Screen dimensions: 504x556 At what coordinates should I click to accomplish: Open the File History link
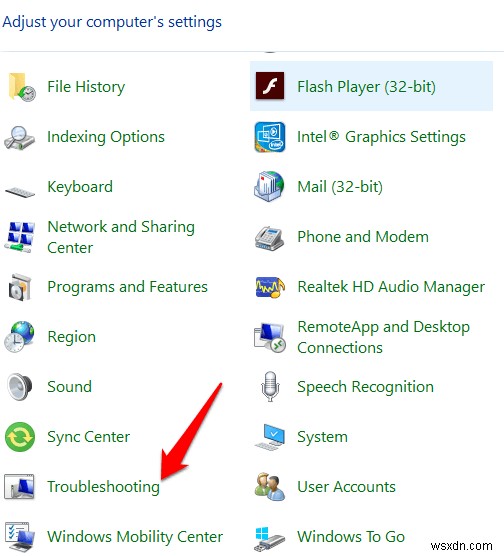86,87
